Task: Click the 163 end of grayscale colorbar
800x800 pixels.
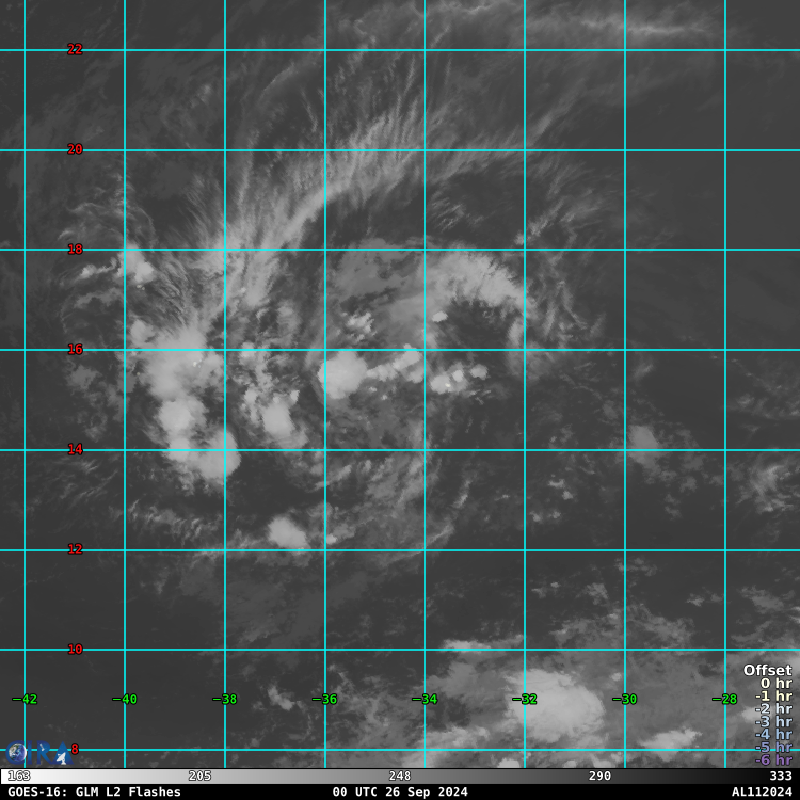Action: (x=19, y=776)
